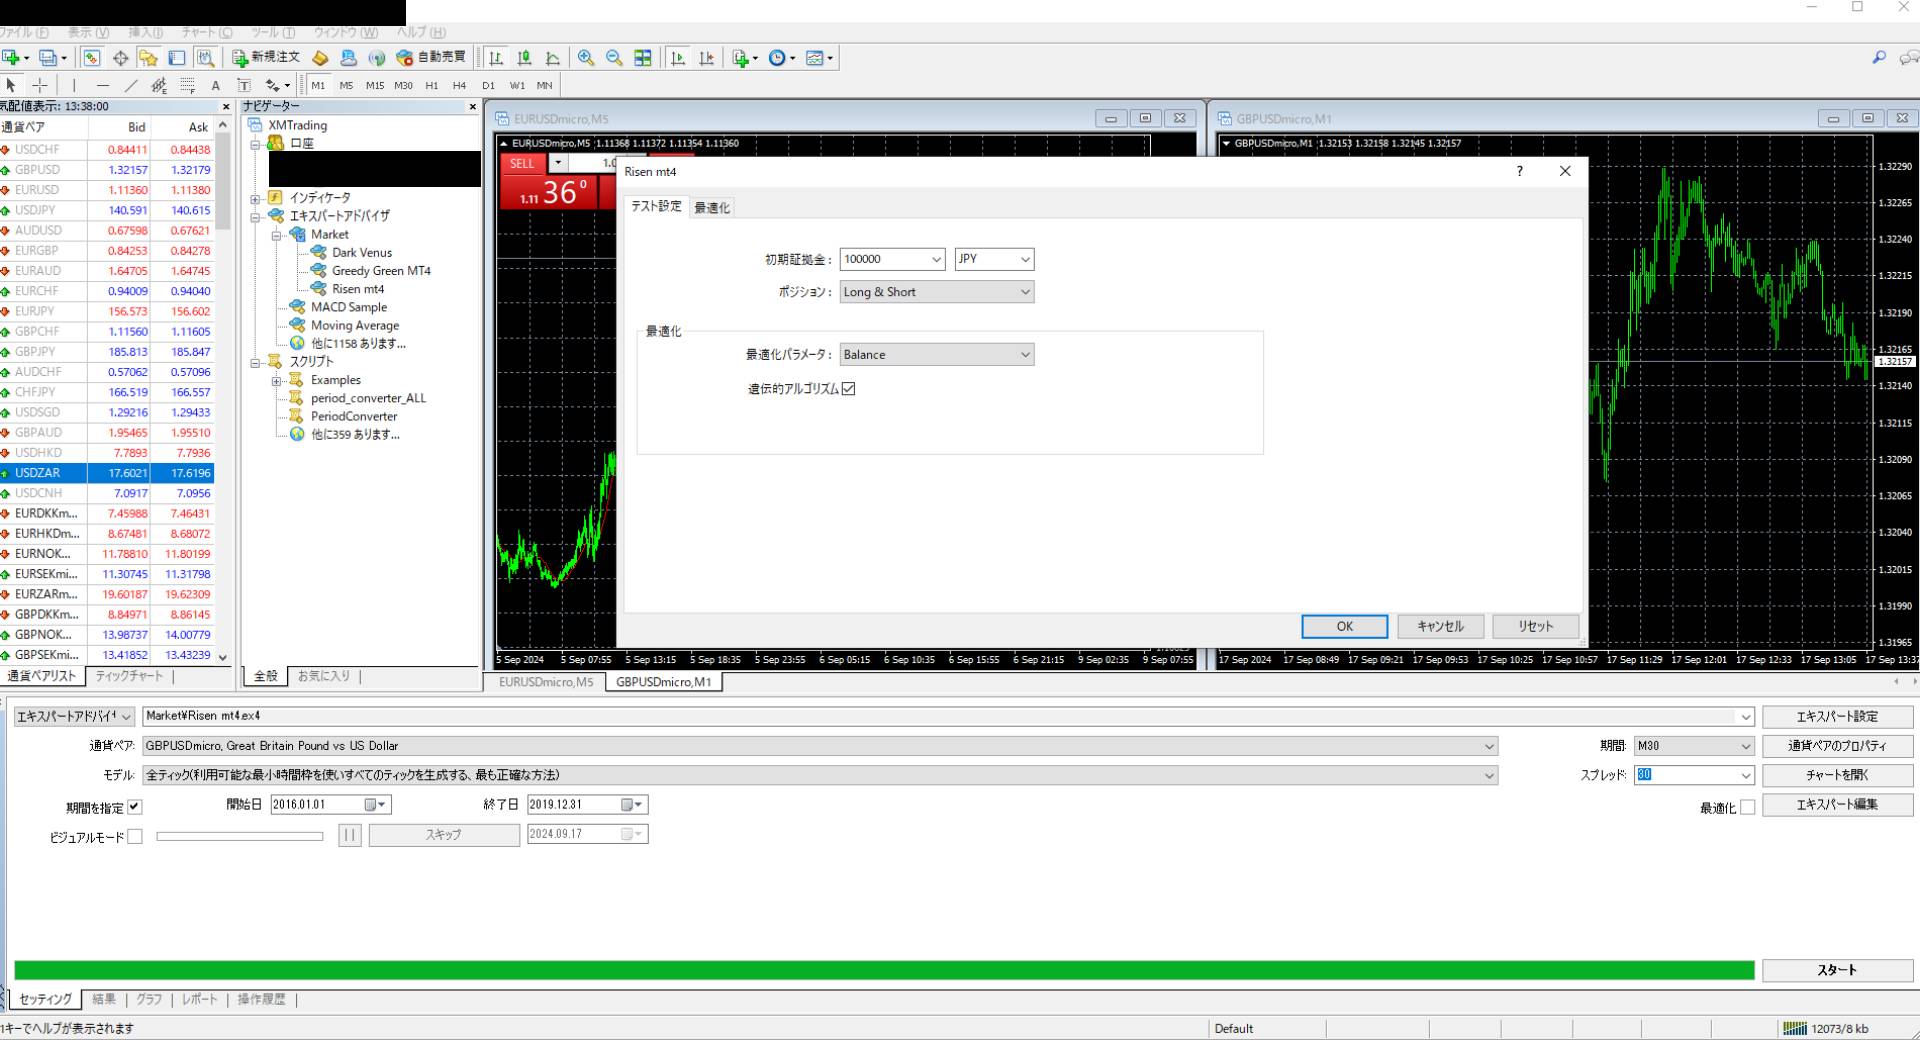Open the エキスパートアドバイザ type dropdown

pyautogui.click(x=74, y=717)
